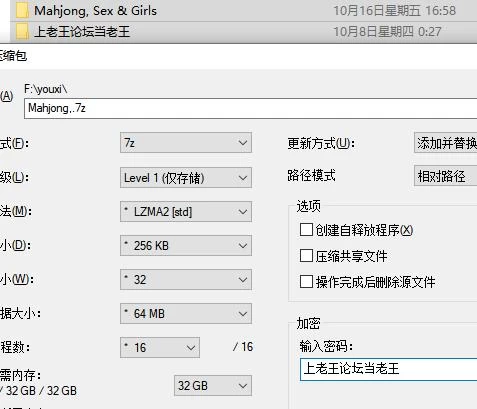Click the 选项 group title
The image size is (477, 409).
click(309, 206)
